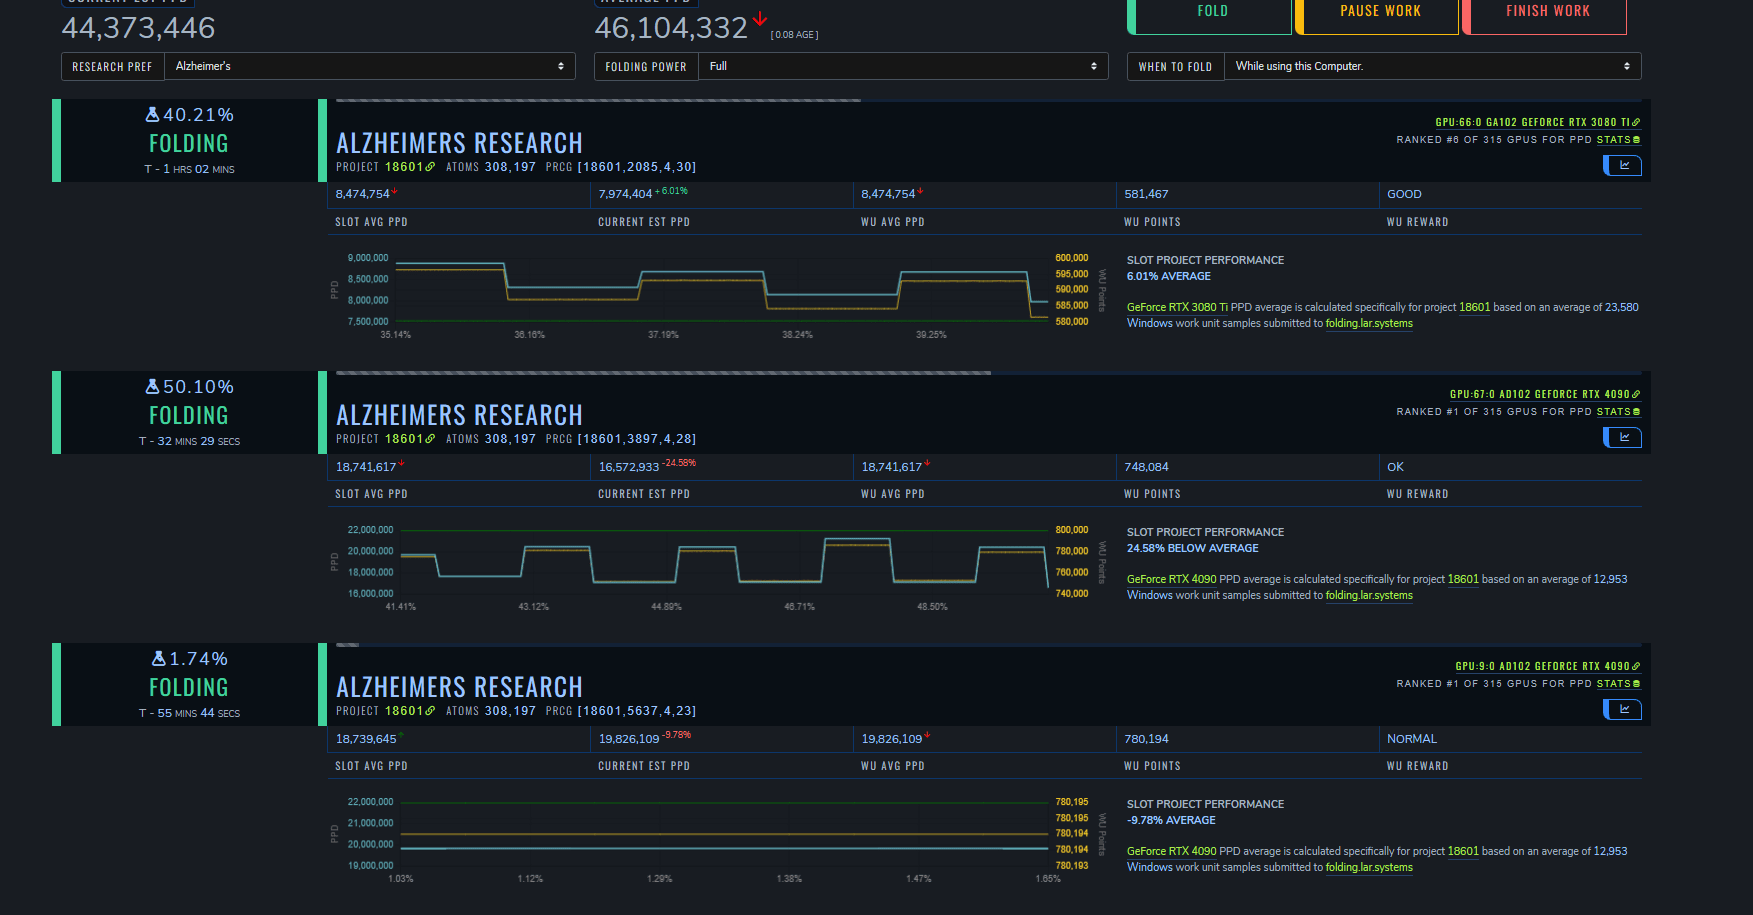Image resolution: width=1753 pixels, height=915 pixels.
Task: Click the STATS database icon in the GPU:9:0 slot
Action: click(x=1636, y=684)
